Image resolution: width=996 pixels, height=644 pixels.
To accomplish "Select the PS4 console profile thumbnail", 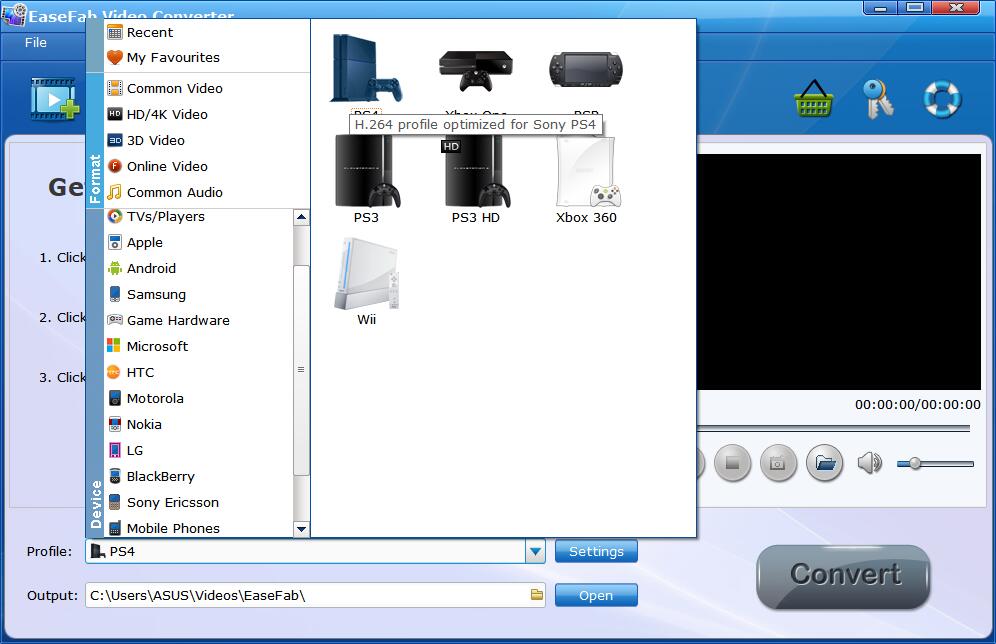I will pos(367,69).
